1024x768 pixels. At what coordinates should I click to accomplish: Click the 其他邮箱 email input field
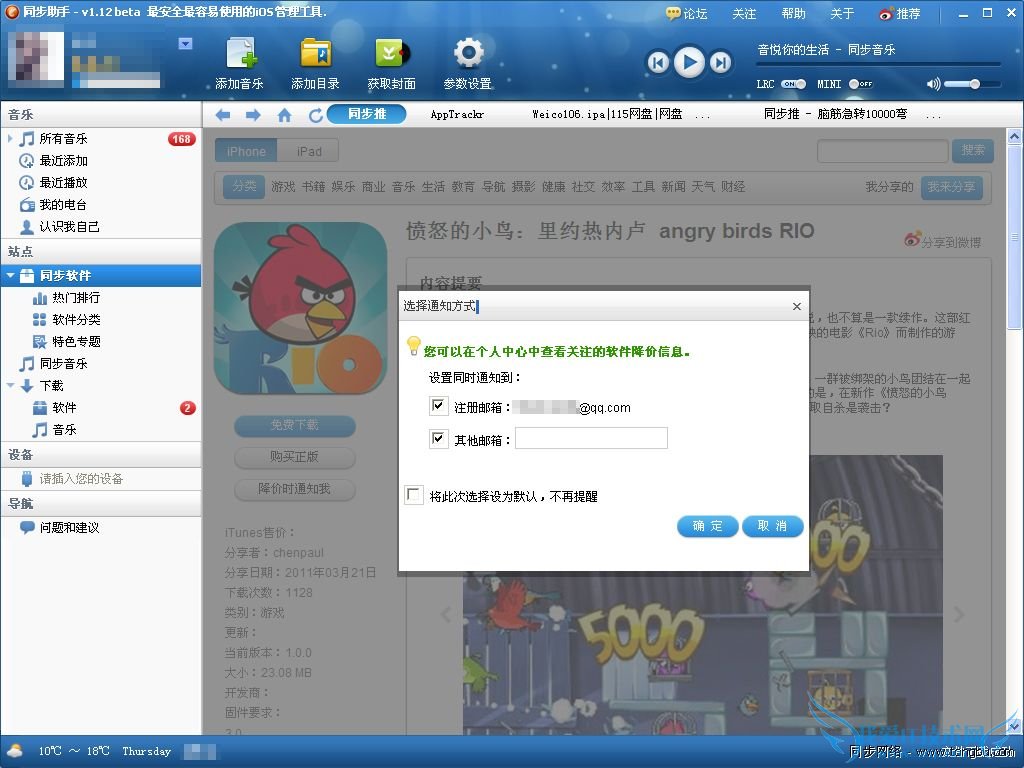click(x=591, y=438)
